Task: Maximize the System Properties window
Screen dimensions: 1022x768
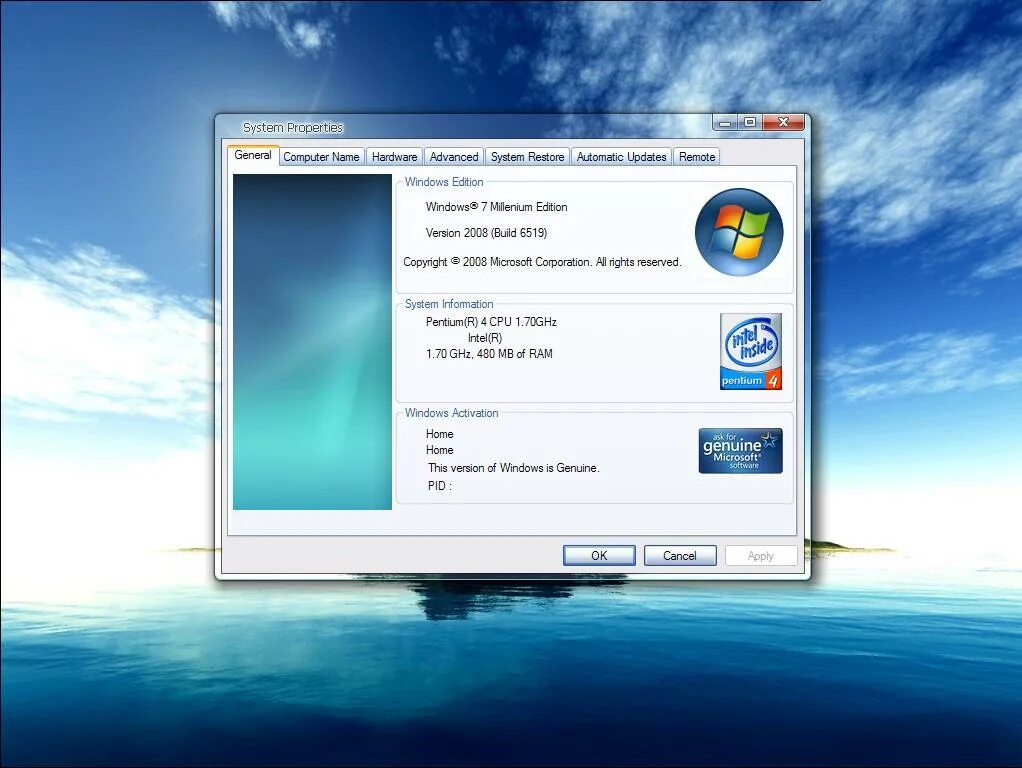Action: (x=750, y=123)
